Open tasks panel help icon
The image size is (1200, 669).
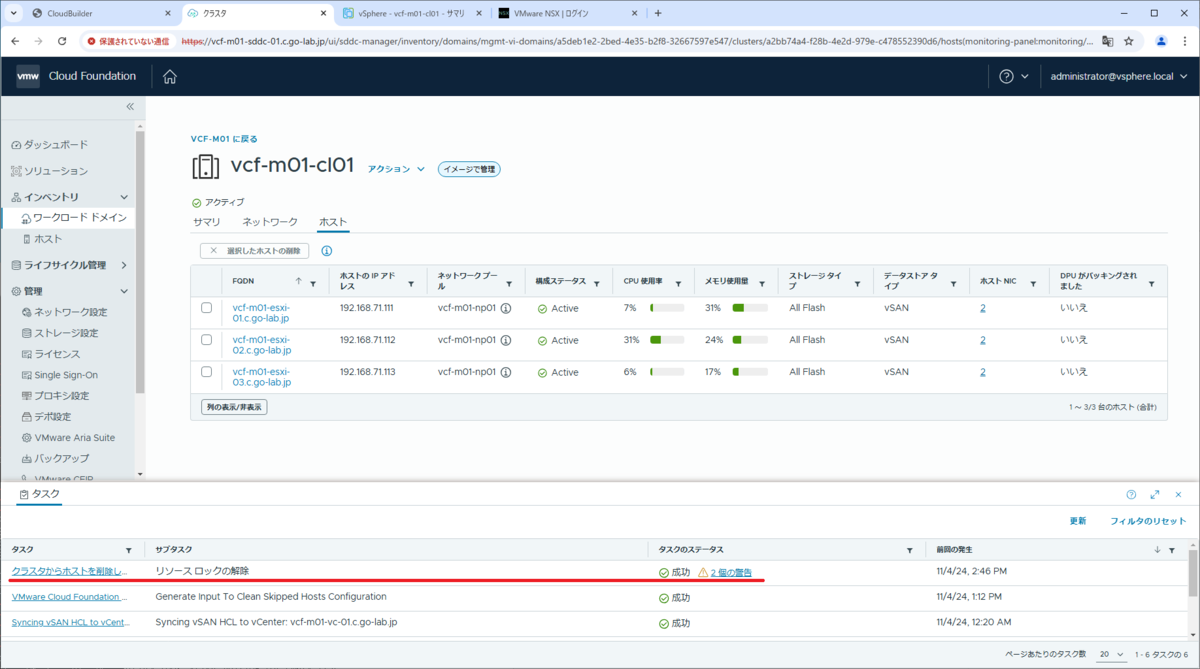pos(1131,495)
